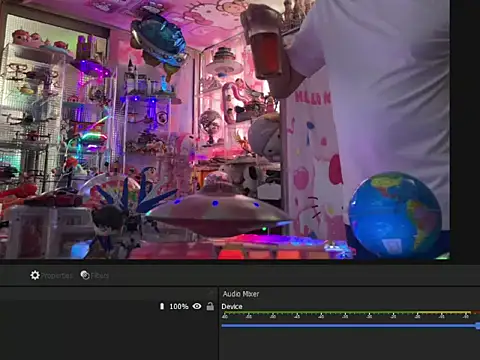The height and width of the screenshot is (360, 480).
Task: Click the 100% status label
Action: click(x=179, y=306)
